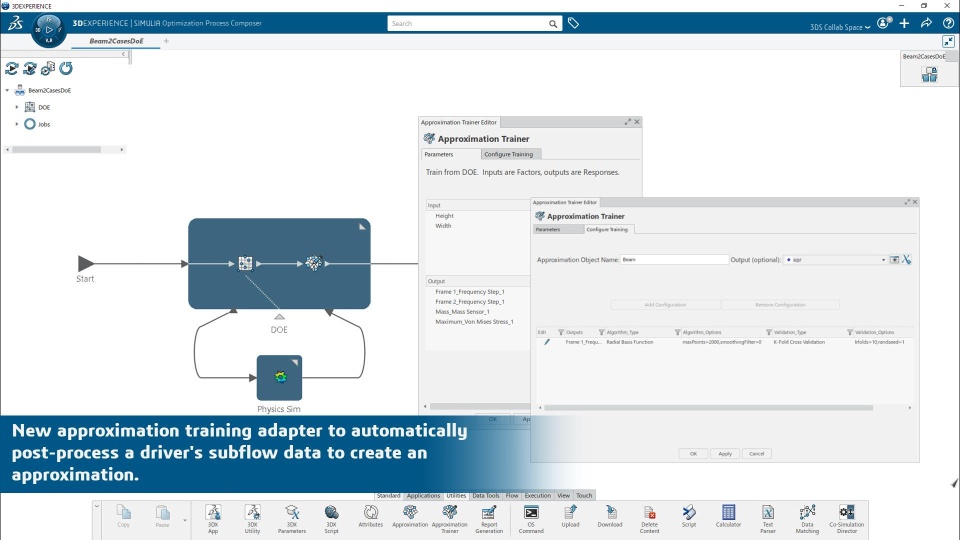Select the Approximation Trainer tool
The width and height of the screenshot is (960, 540).
449,518
